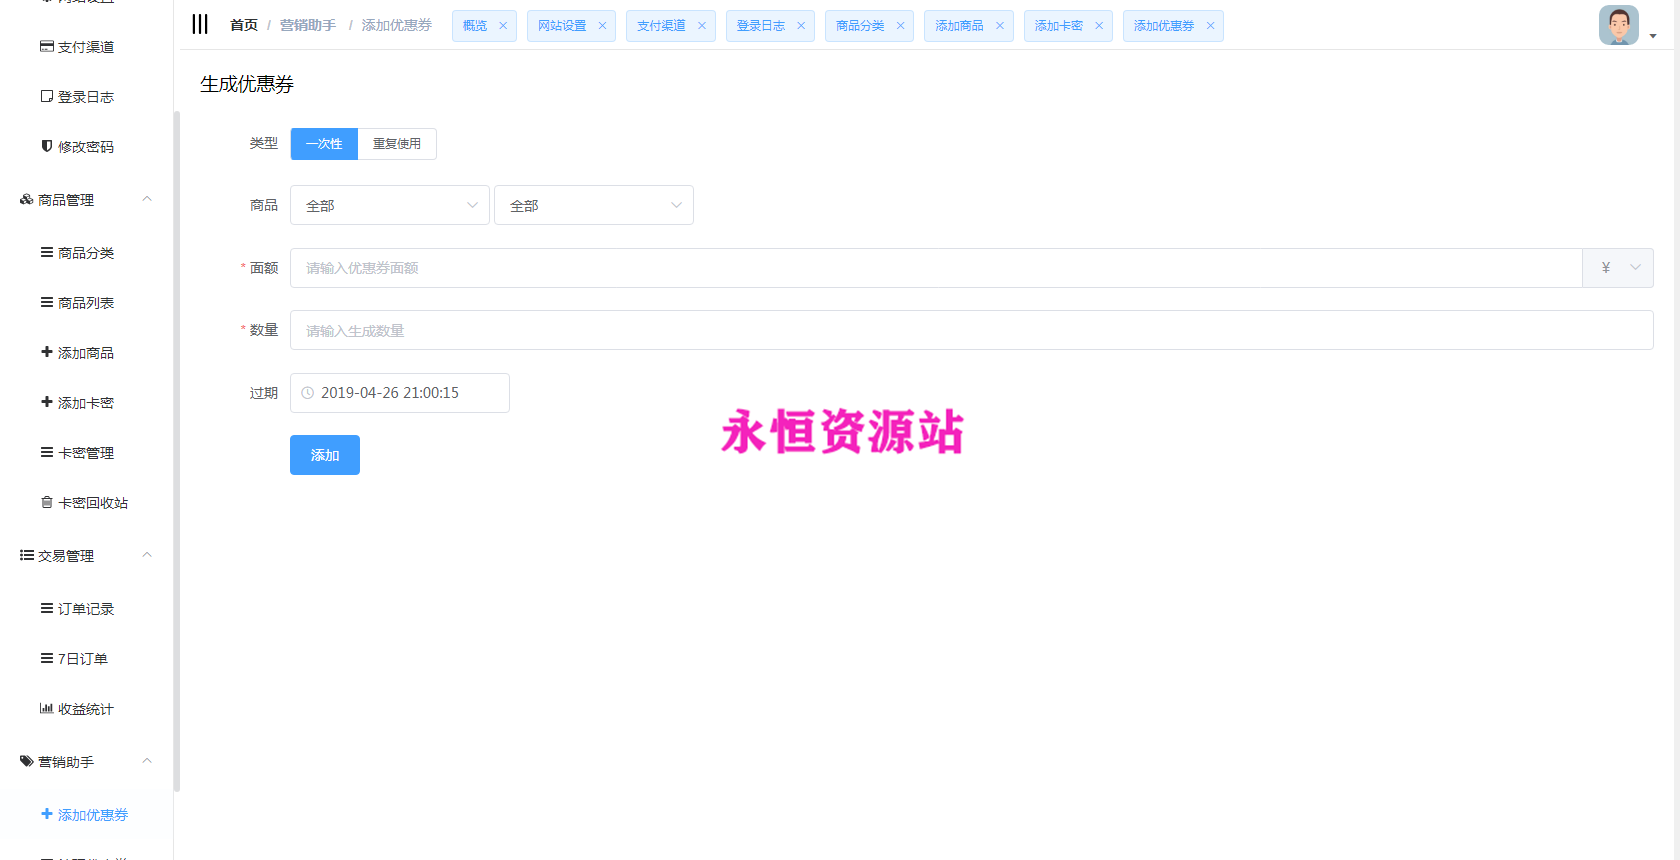Switch to the 网站设置 tab
Viewport: 1680px width, 860px height.
(562, 26)
